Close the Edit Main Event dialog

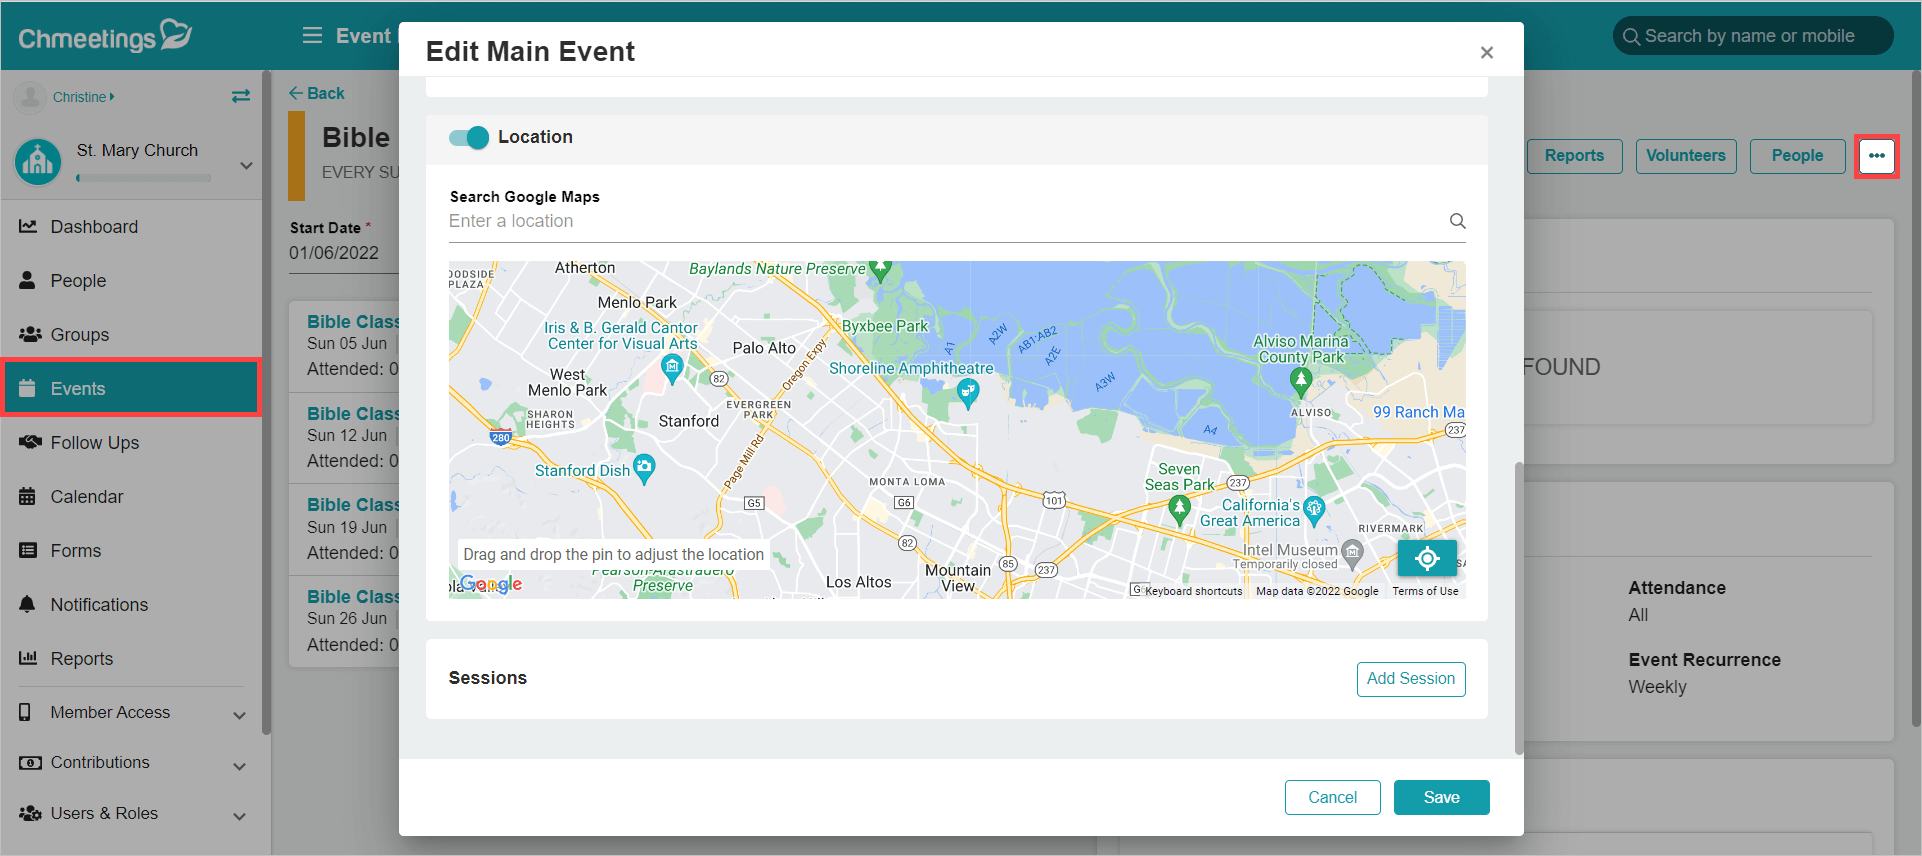coord(1487,53)
